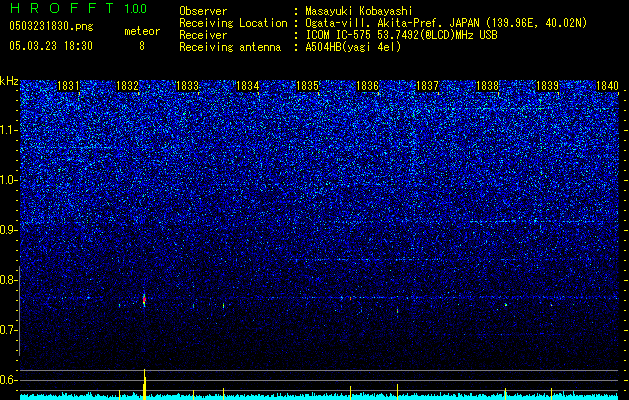Click the bright red meteor echo after 1832

coord(144,299)
